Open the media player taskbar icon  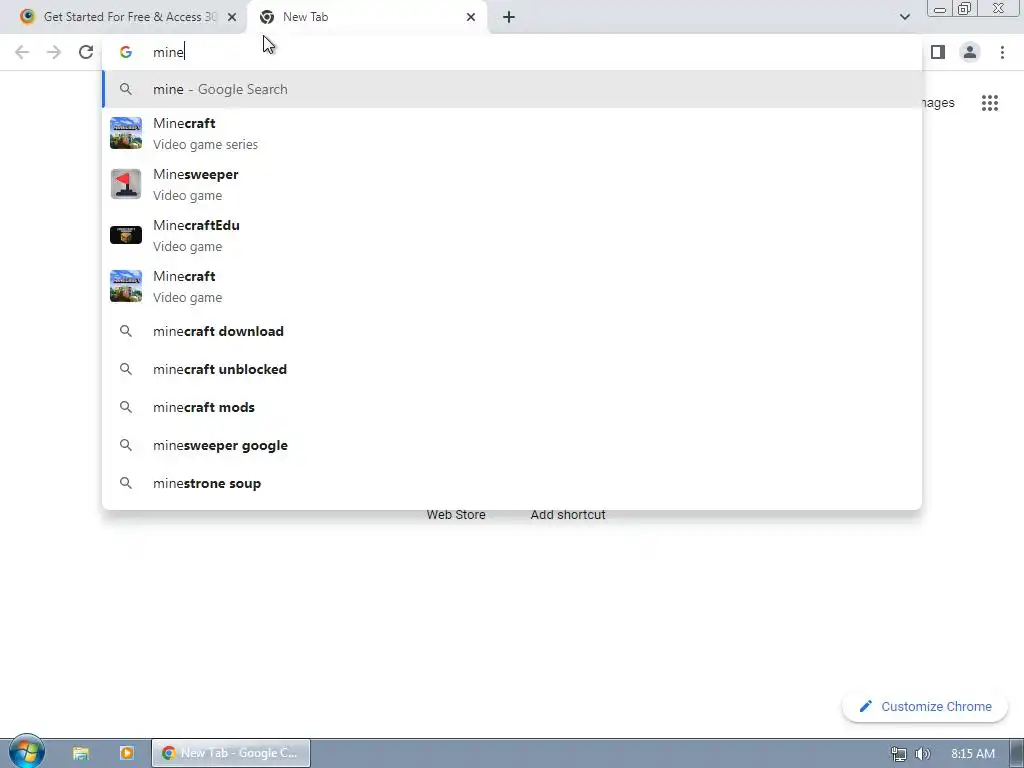click(x=127, y=753)
